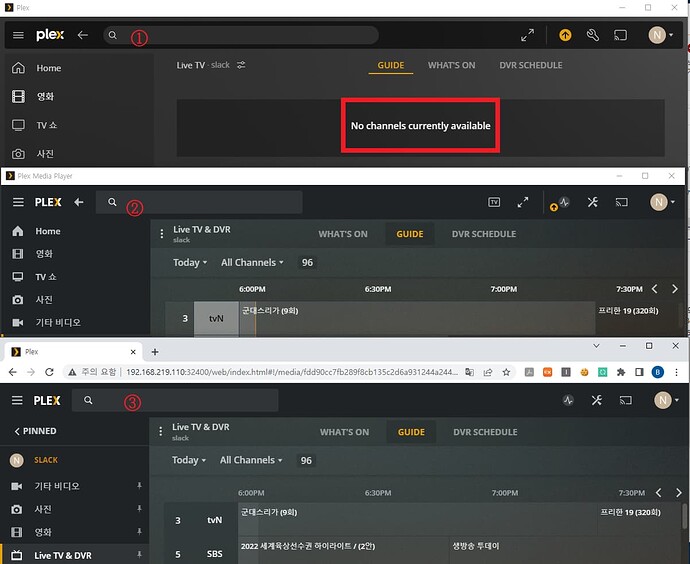Select SBS channel in Plex web guide

click(215, 553)
